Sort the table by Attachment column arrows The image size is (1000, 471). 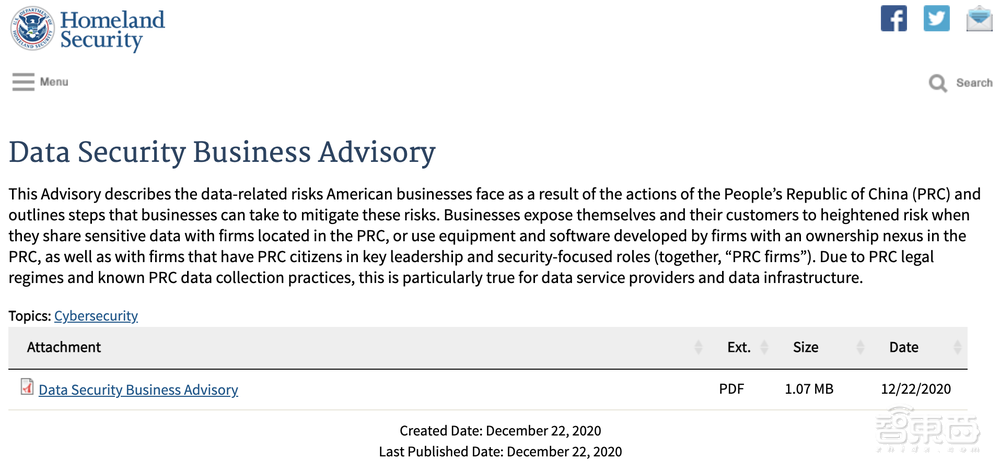pos(698,348)
